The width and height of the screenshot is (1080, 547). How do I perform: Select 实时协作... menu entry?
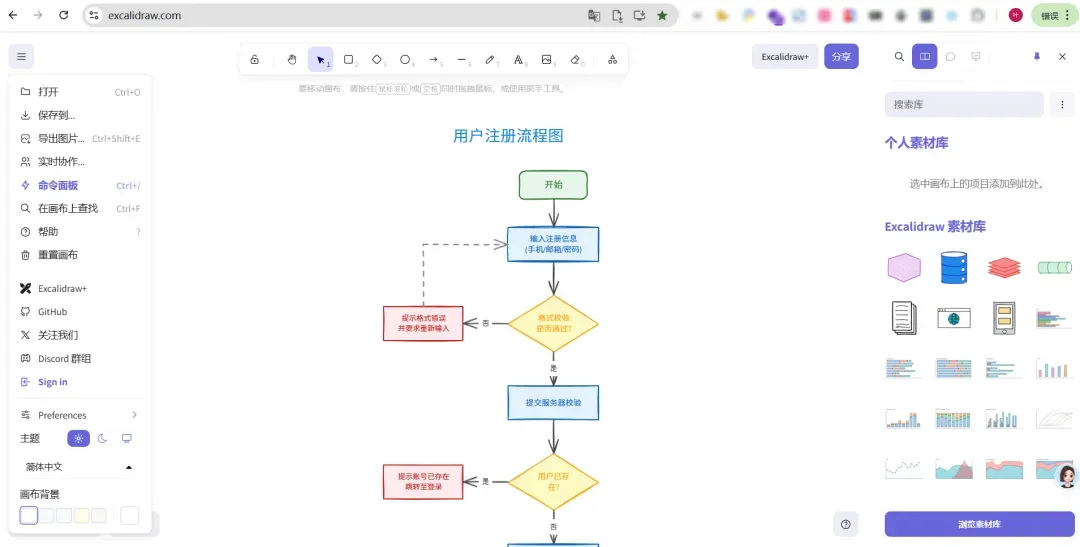coord(80,162)
